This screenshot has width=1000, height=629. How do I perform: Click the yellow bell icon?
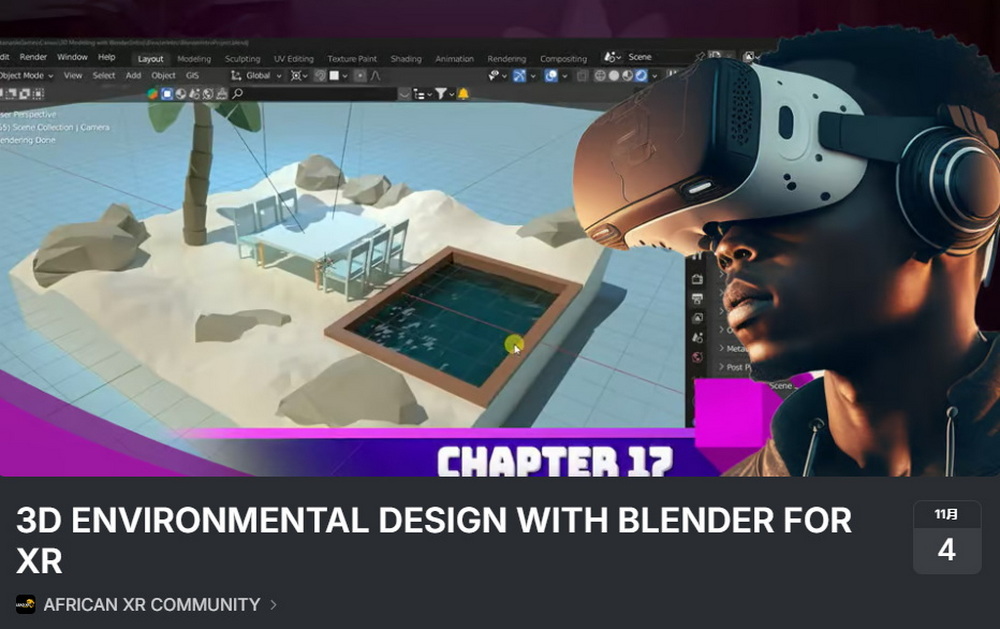click(x=464, y=94)
